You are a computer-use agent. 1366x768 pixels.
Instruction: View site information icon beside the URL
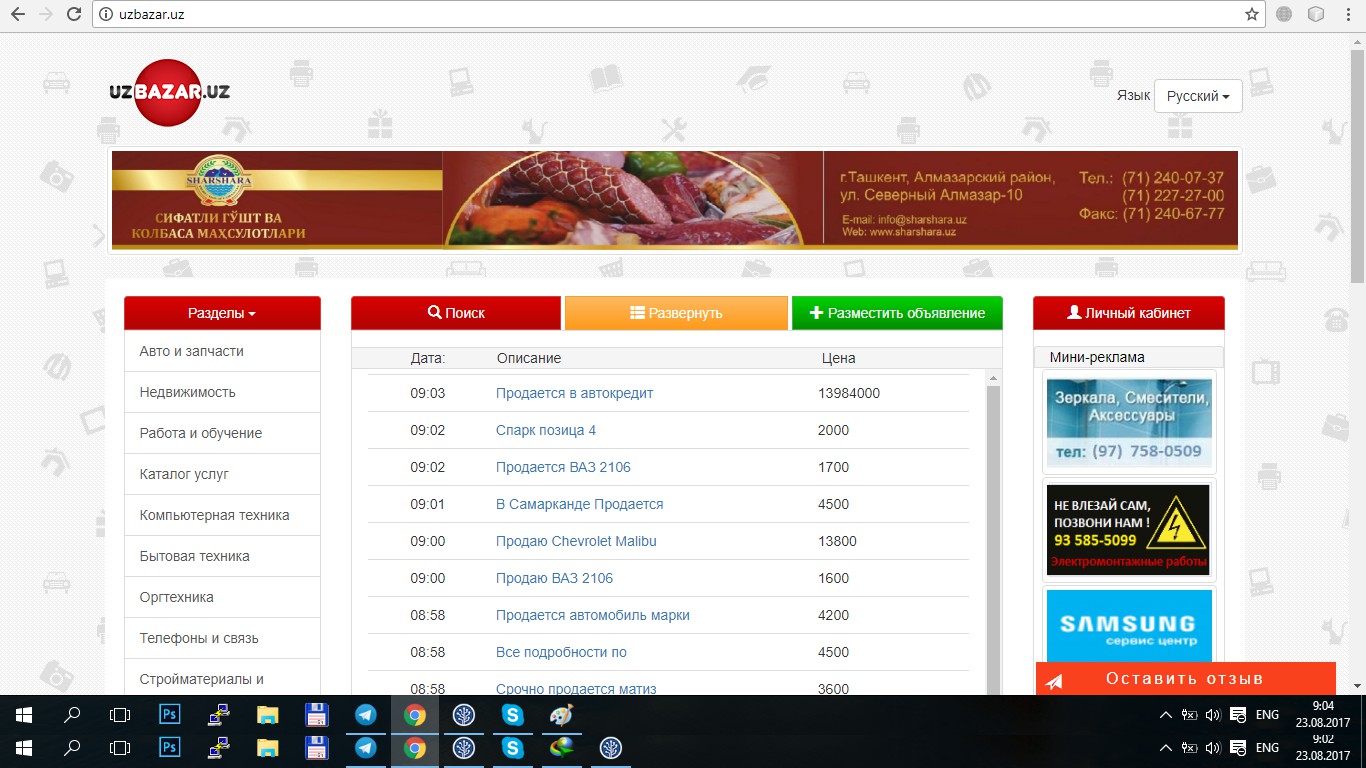105,15
